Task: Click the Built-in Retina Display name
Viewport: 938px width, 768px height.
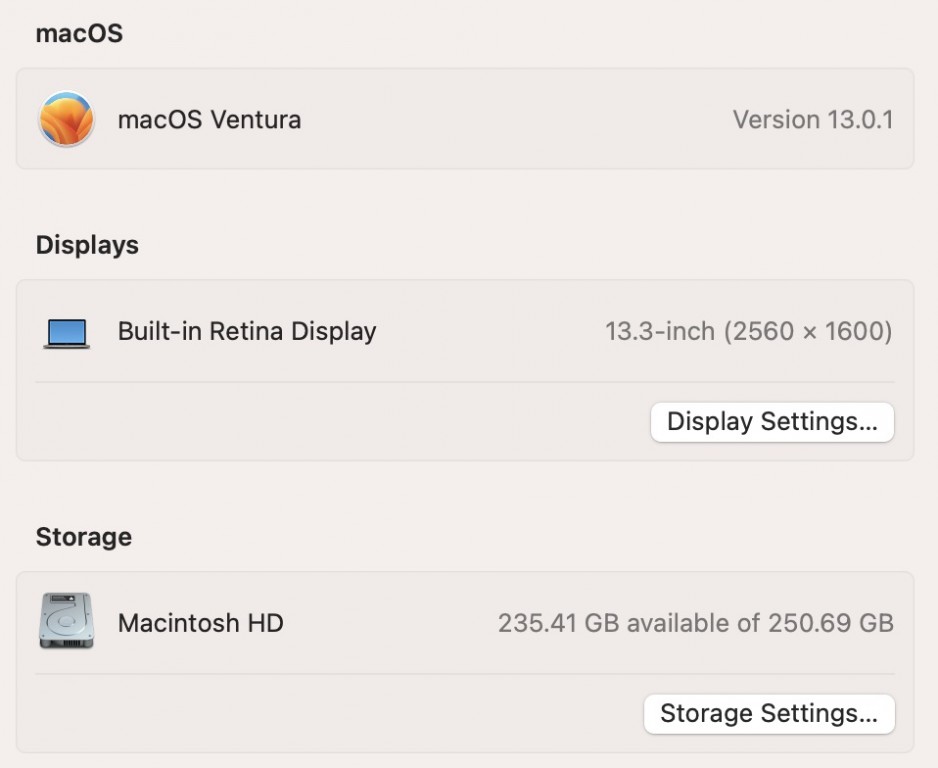Action: coord(247,332)
